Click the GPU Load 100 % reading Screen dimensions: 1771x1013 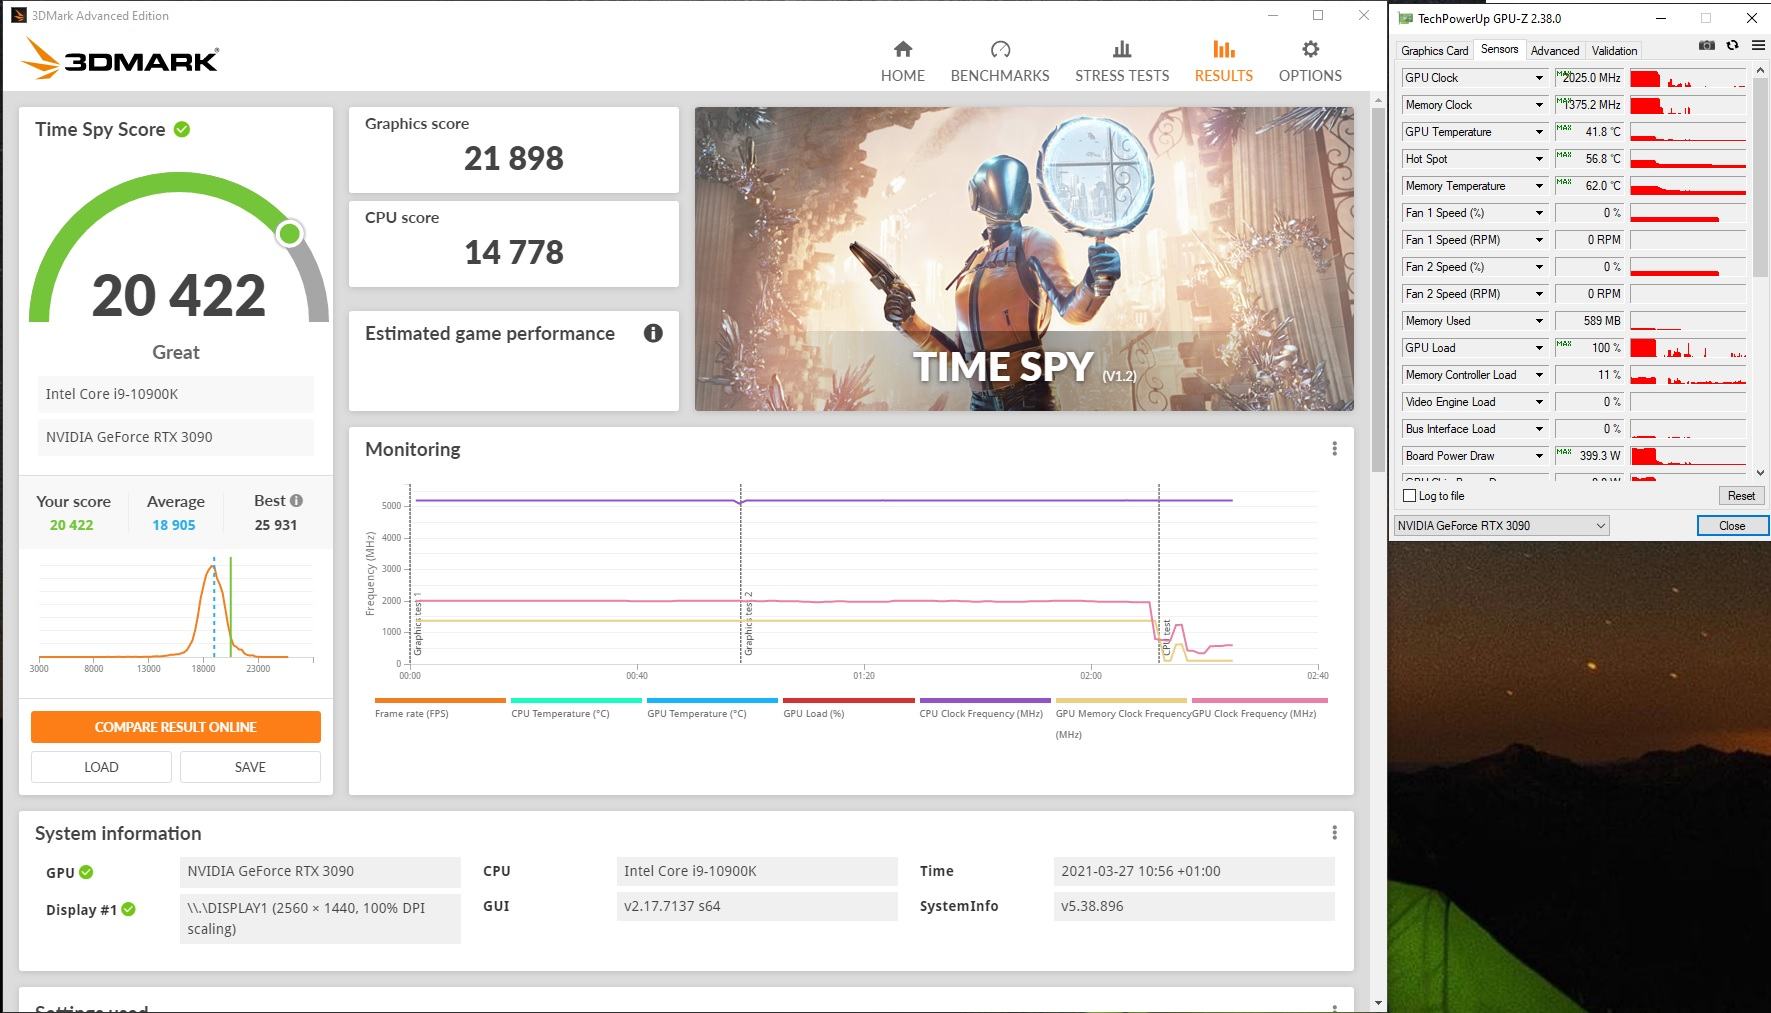[x=1588, y=348]
